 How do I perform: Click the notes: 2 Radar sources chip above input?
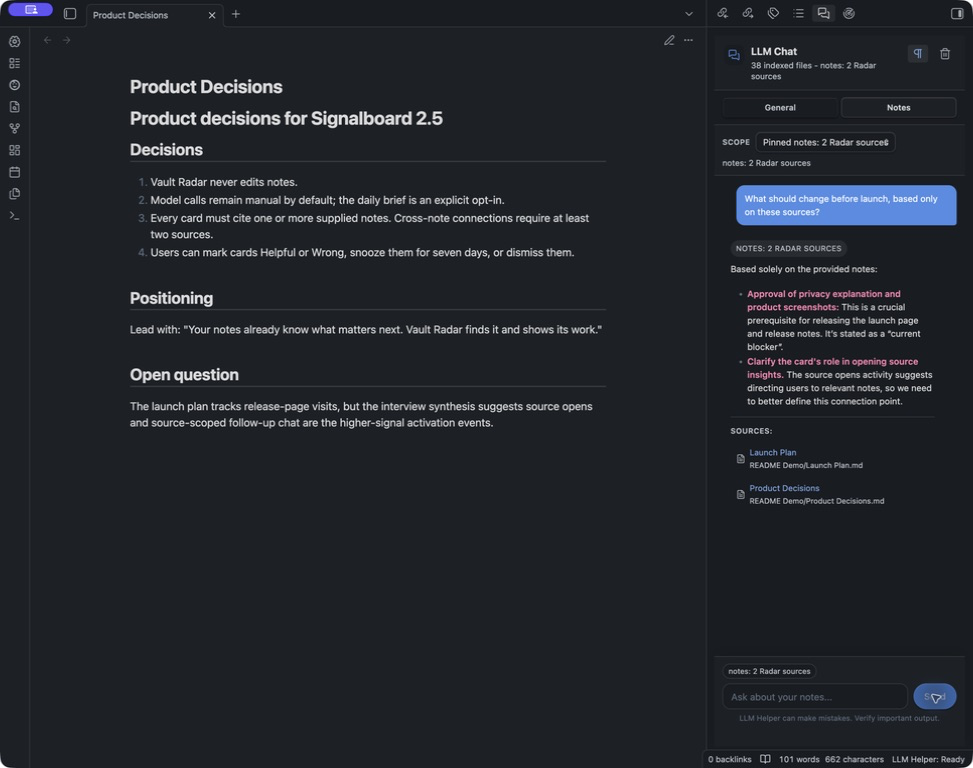coord(769,671)
